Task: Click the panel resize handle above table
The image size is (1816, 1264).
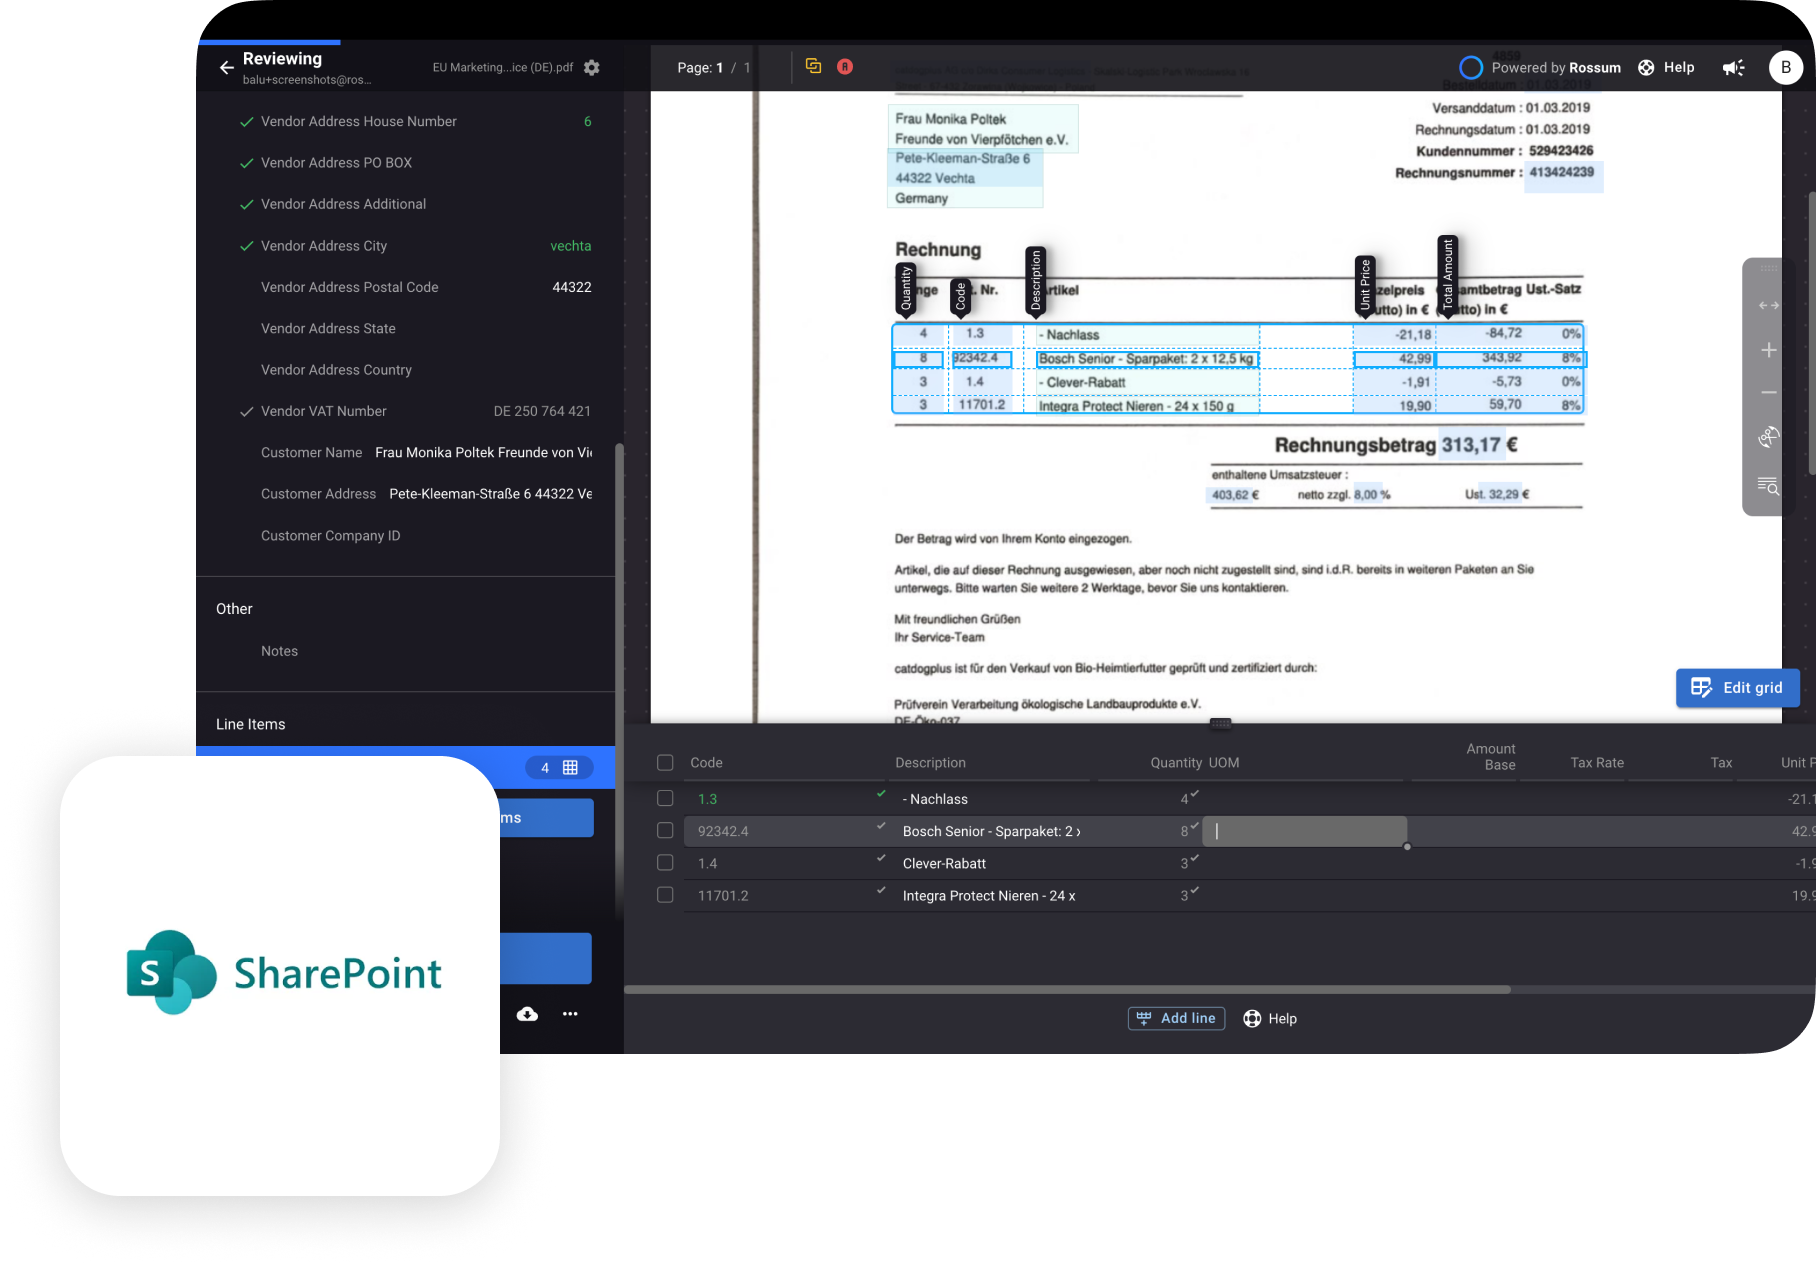Action: tap(1220, 723)
